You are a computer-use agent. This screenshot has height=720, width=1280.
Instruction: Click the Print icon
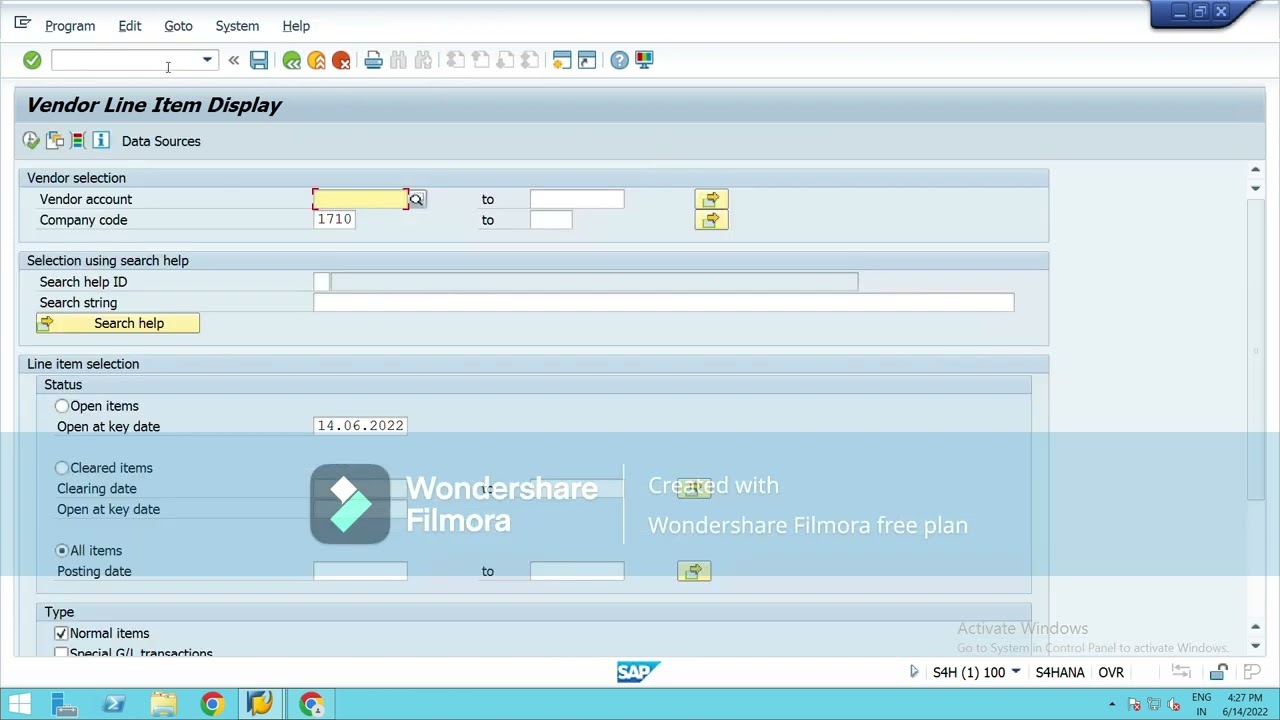coord(373,60)
